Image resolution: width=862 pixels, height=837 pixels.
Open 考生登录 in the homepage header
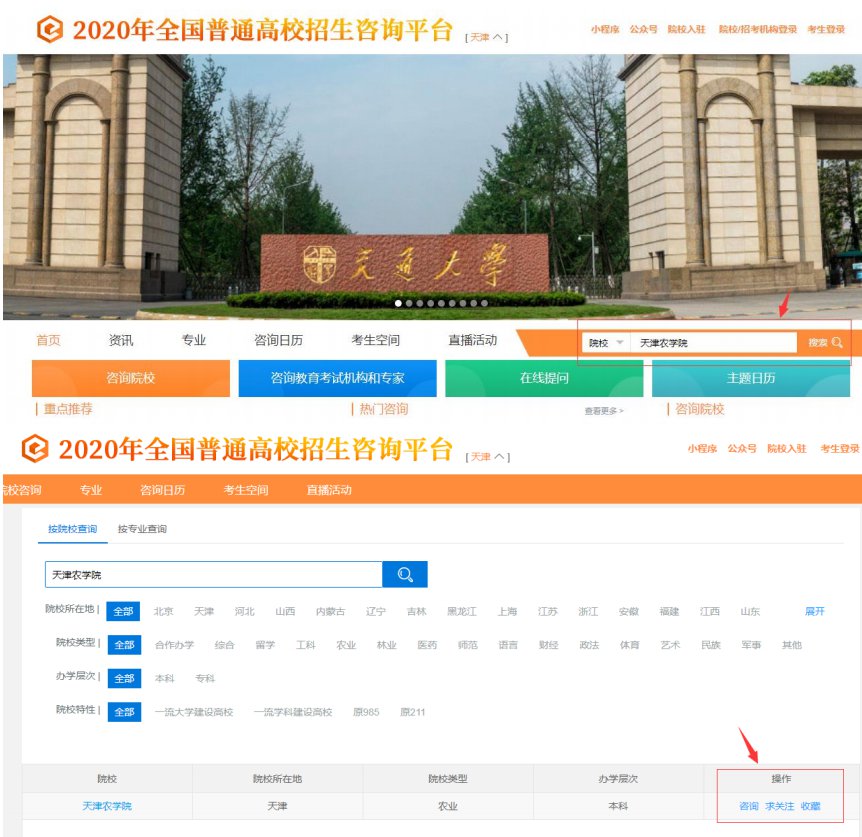(x=826, y=29)
